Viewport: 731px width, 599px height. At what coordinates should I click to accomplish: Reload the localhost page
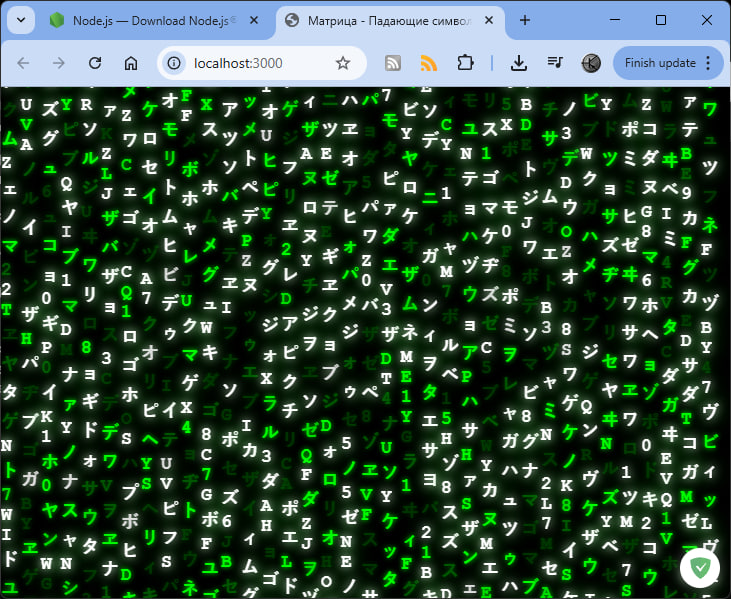pos(95,63)
